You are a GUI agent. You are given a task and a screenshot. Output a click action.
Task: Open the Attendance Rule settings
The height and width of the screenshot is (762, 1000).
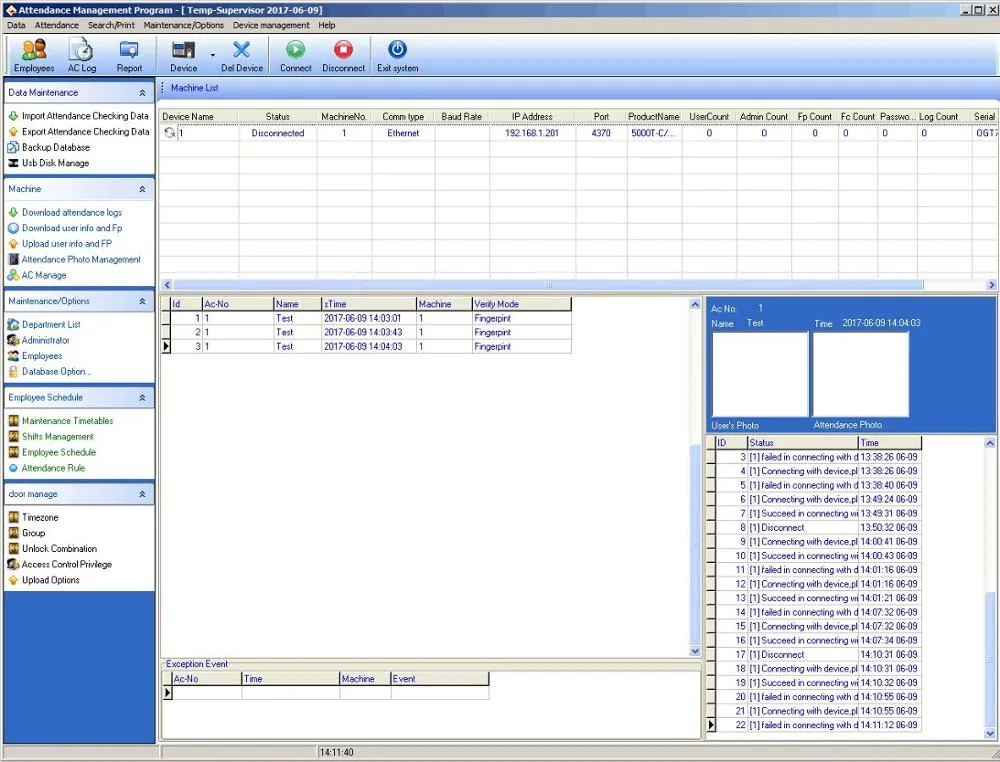click(51, 468)
